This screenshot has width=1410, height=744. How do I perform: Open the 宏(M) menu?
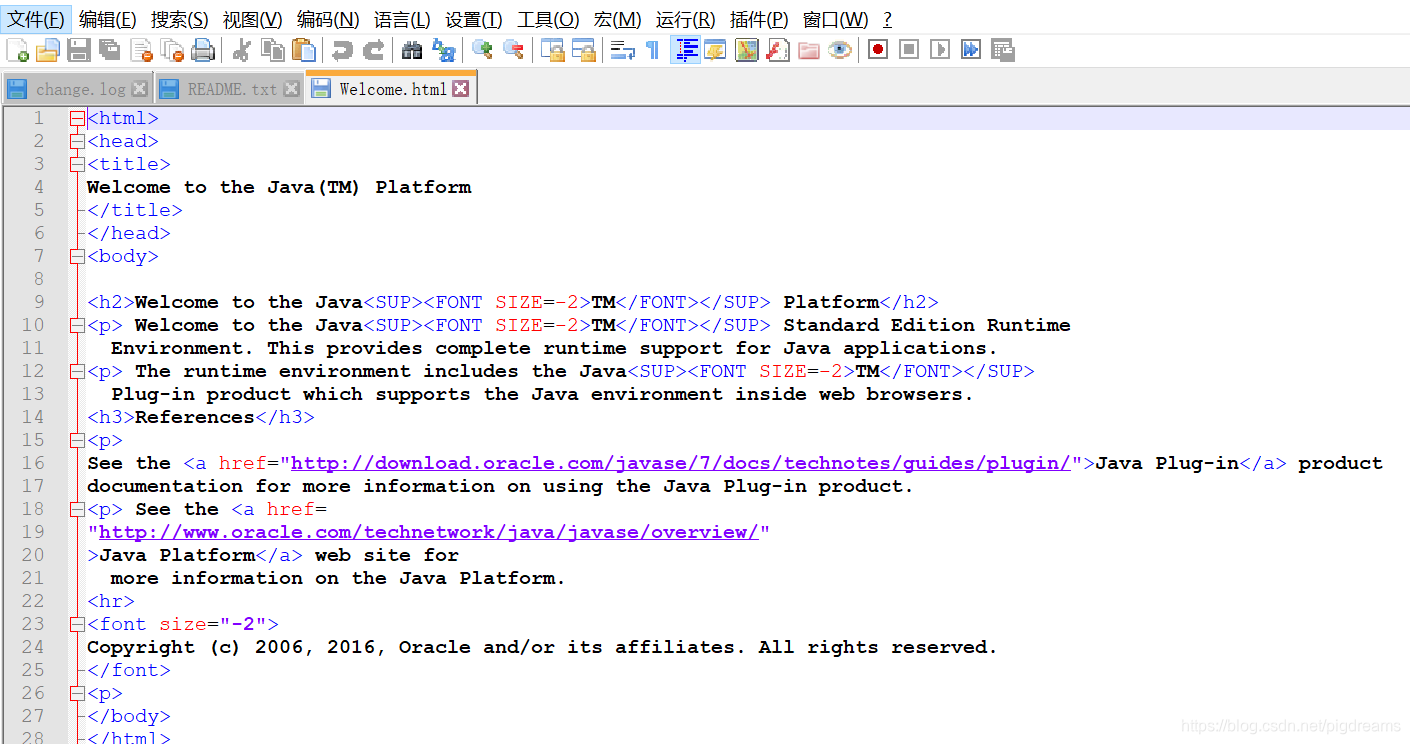click(x=618, y=19)
